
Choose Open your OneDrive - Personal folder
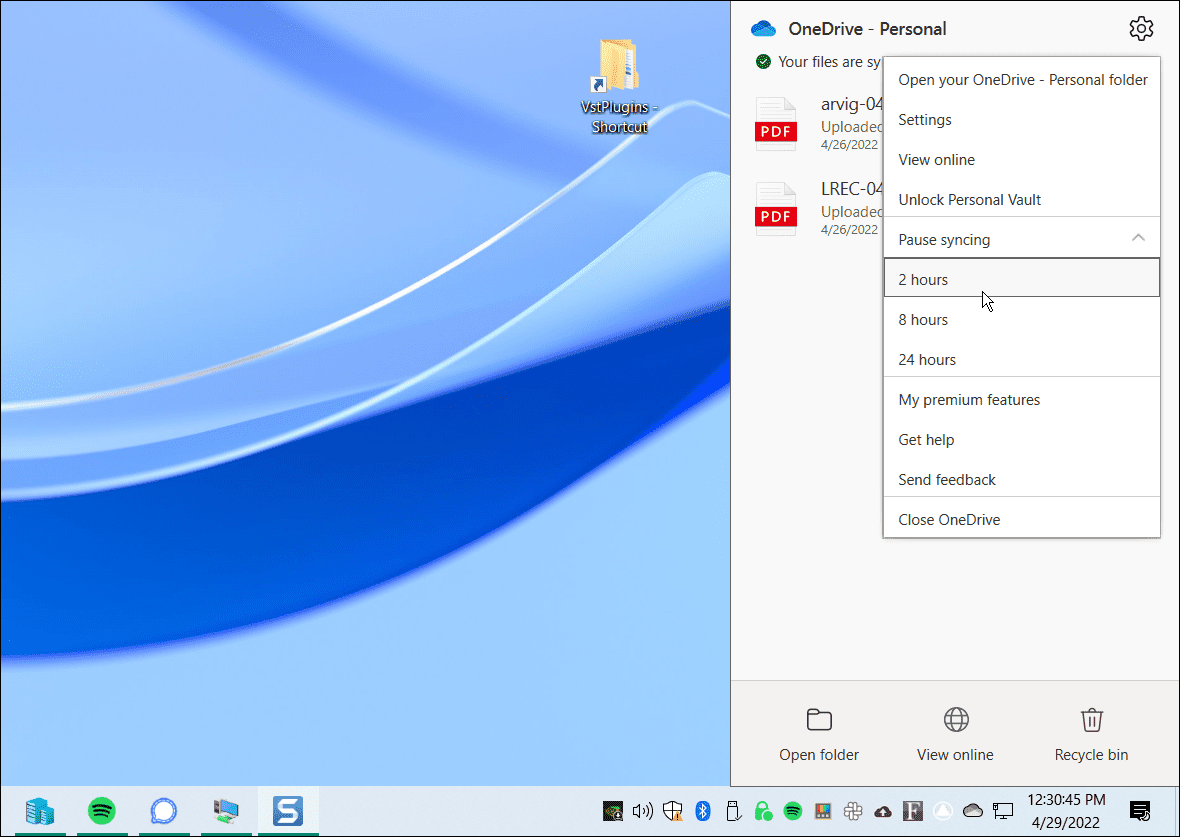click(1022, 80)
